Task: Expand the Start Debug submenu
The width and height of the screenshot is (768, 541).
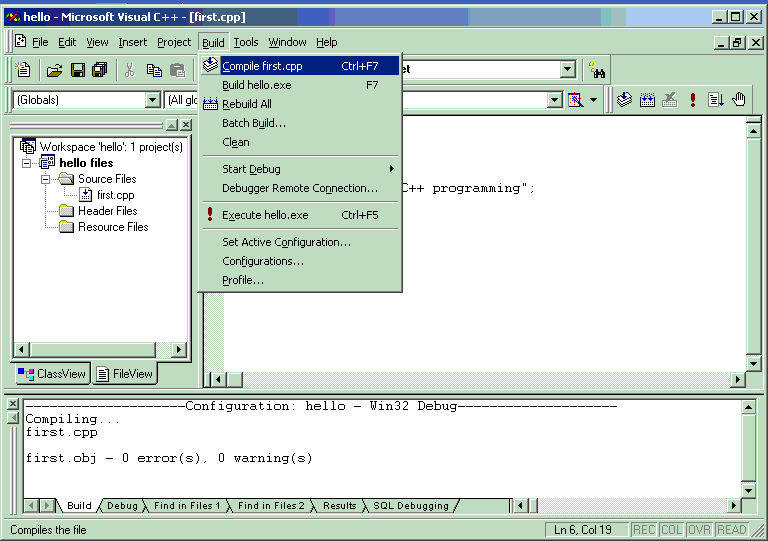Action: (300, 169)
